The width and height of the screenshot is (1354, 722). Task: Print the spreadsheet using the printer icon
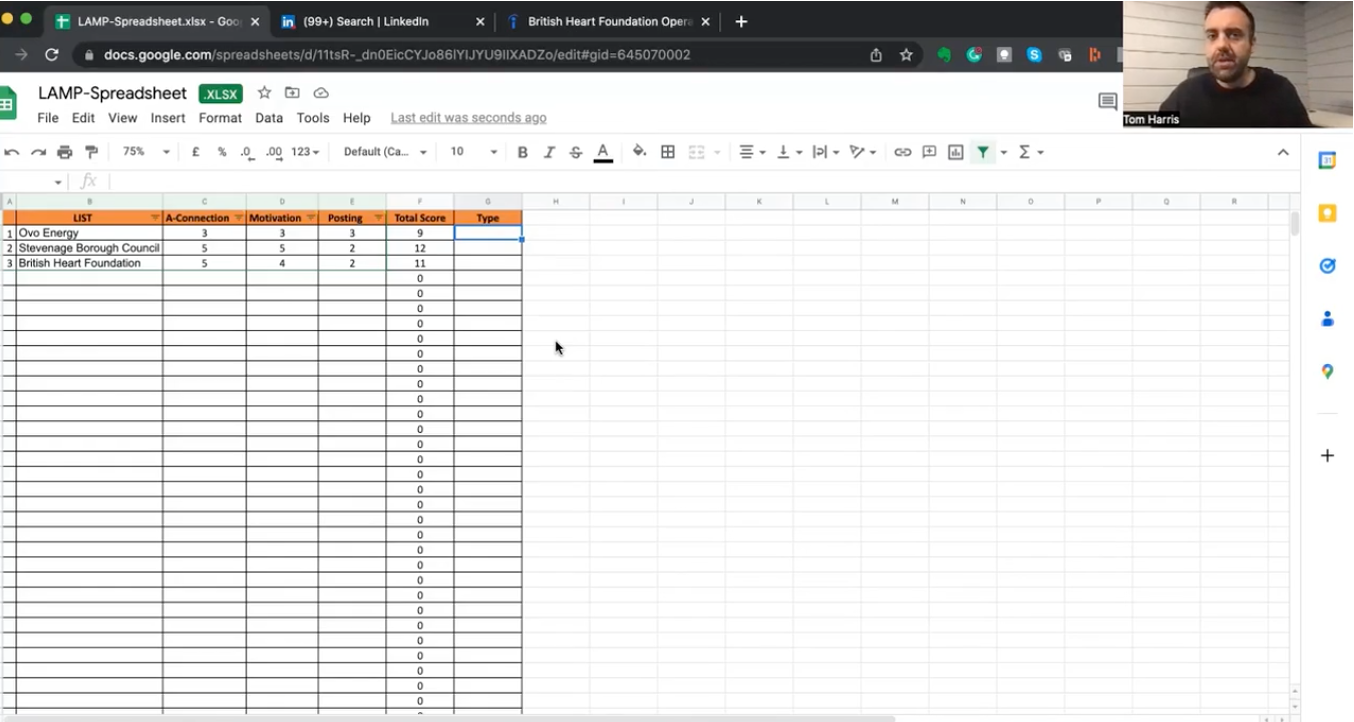tap(65, 152)
